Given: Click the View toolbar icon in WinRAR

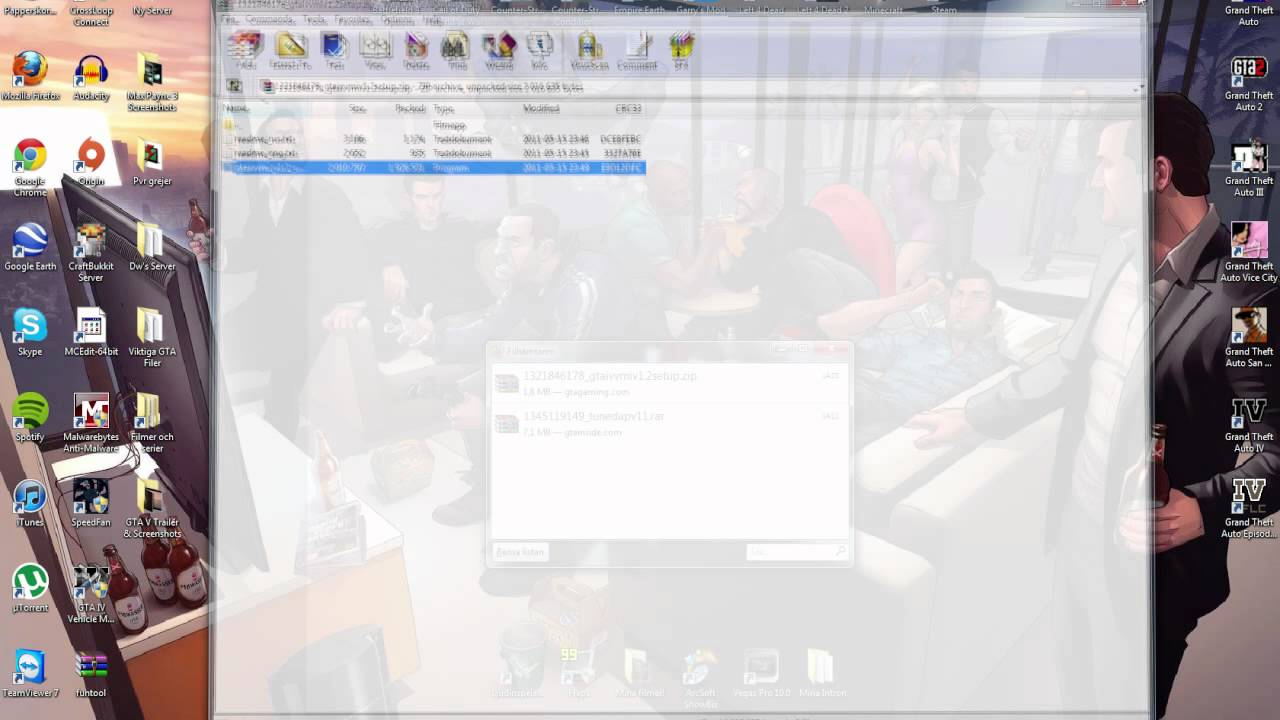Looking at the screenshot, I should tap(375, 50).
